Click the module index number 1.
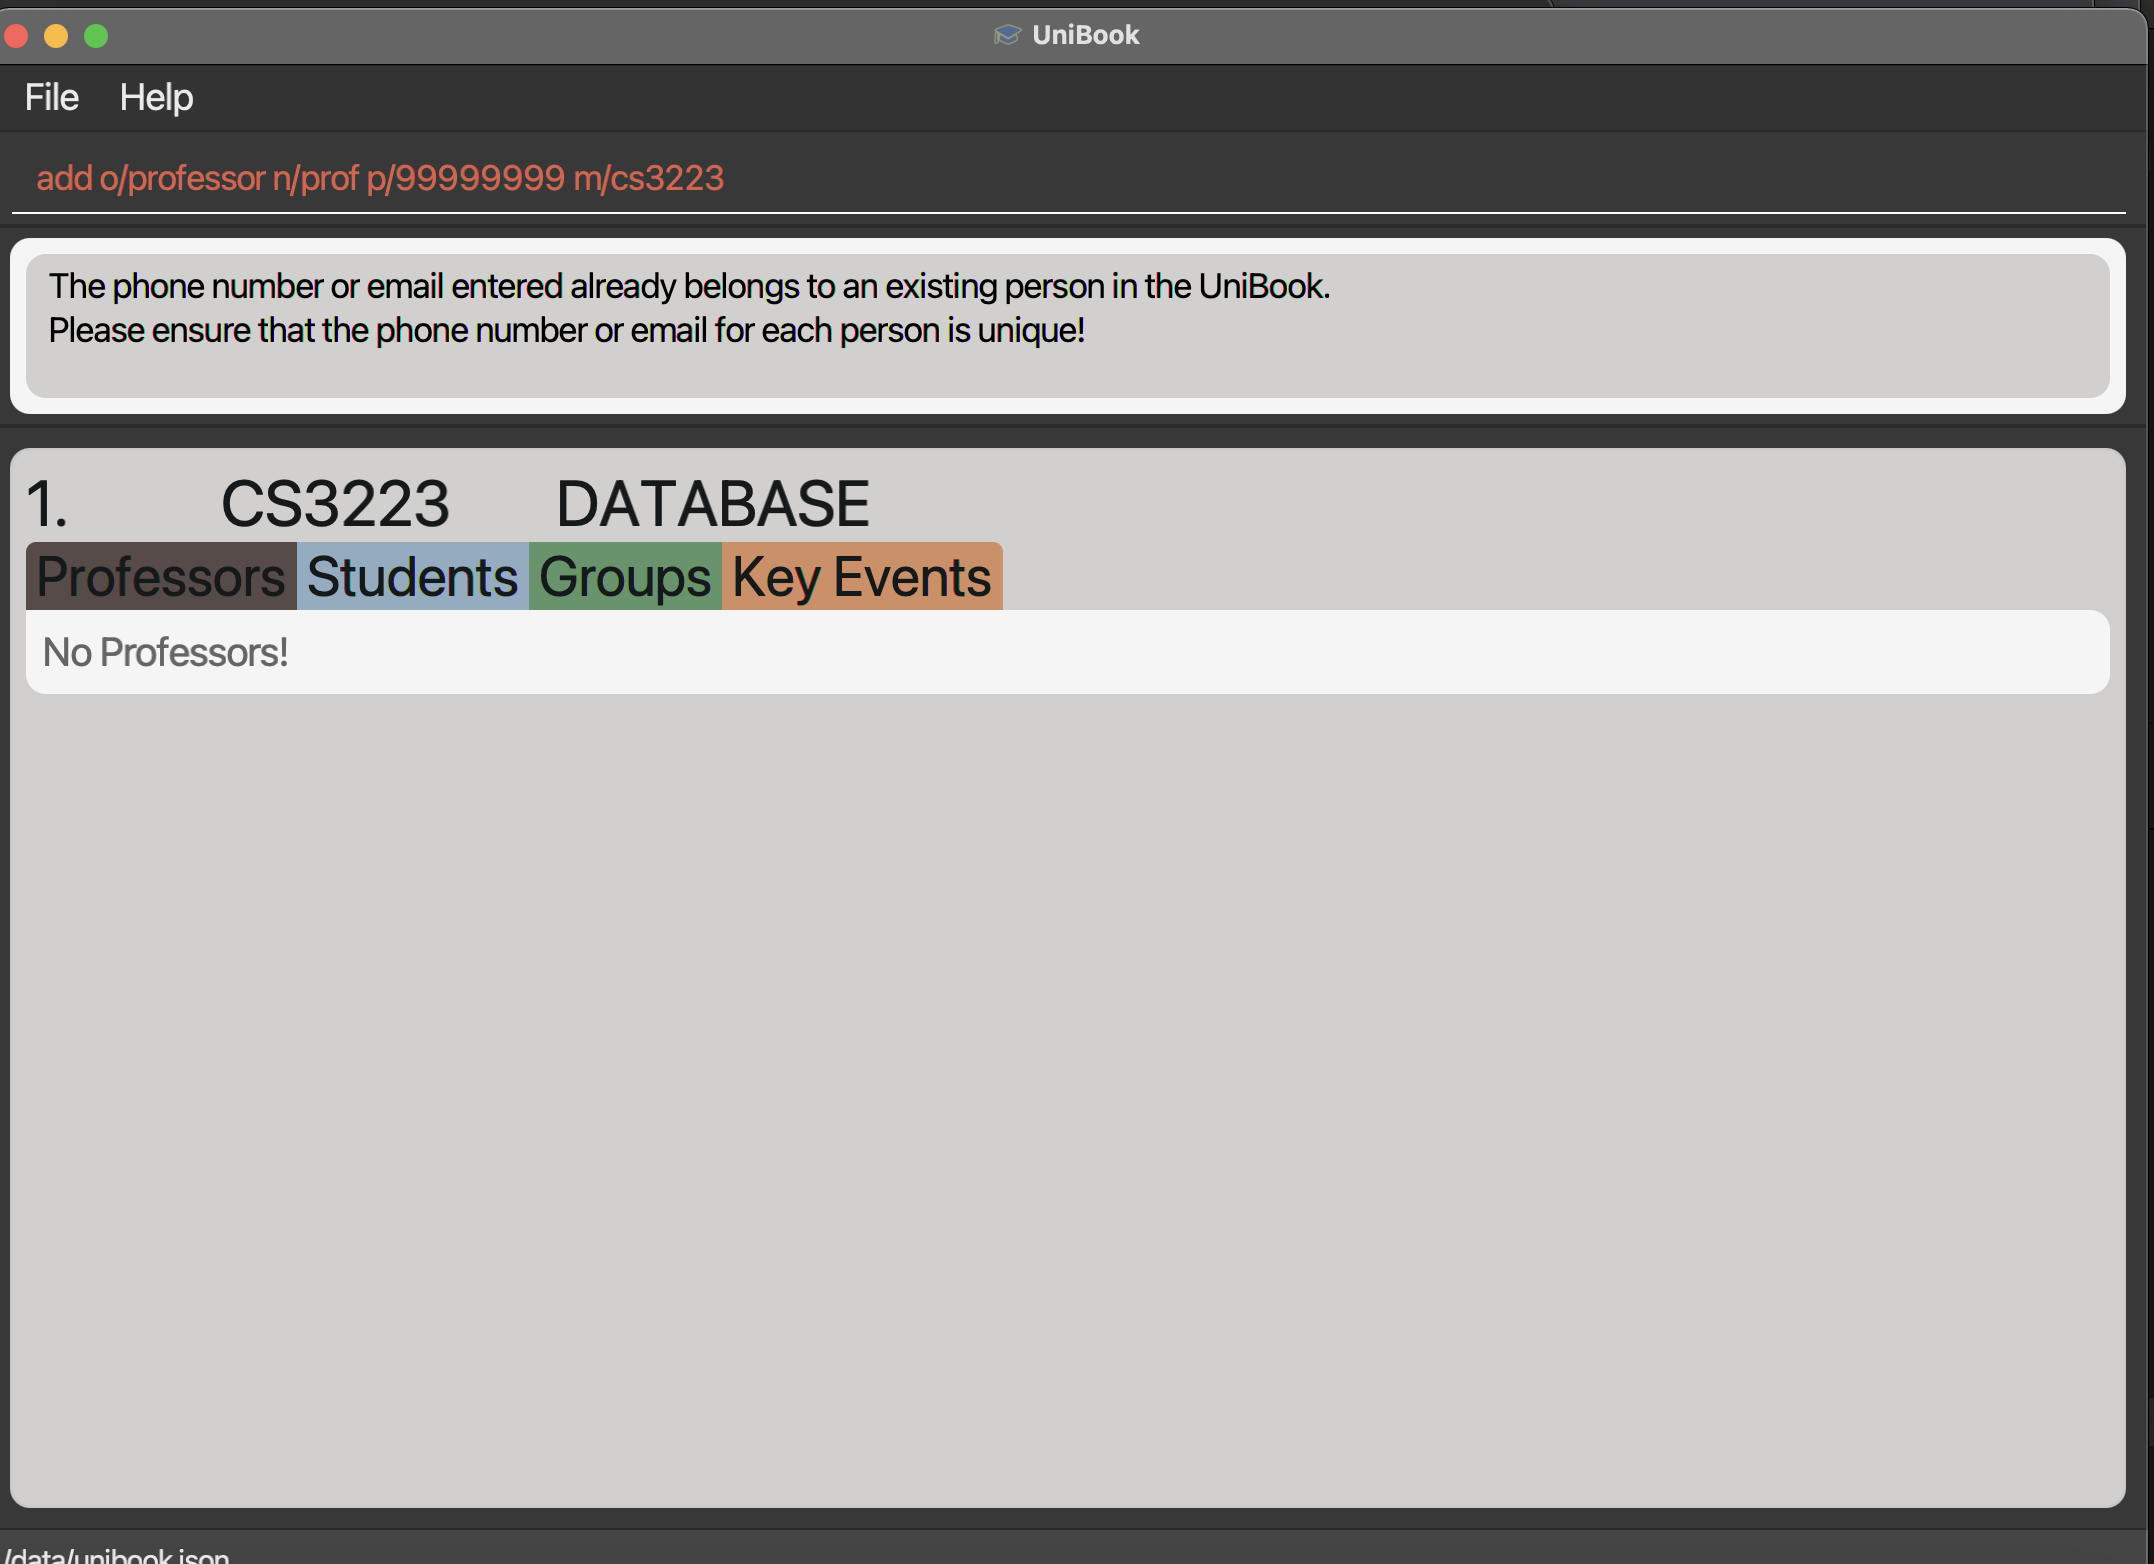Image resolution: width=2154 pixels, height=1564 pixels. 46,503
